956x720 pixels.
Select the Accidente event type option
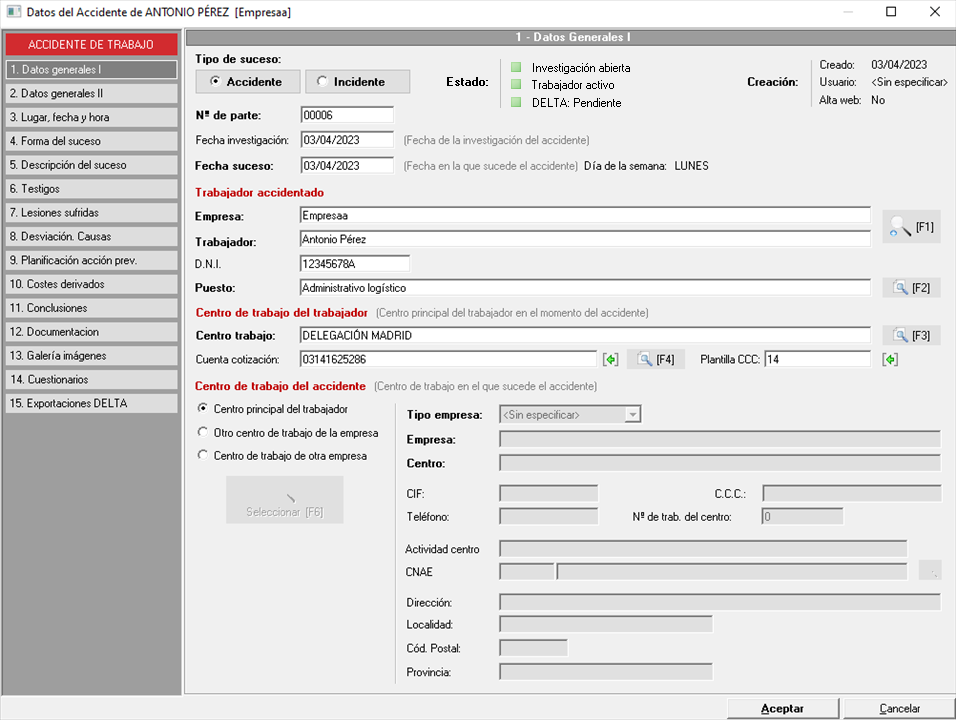(246, 82)
